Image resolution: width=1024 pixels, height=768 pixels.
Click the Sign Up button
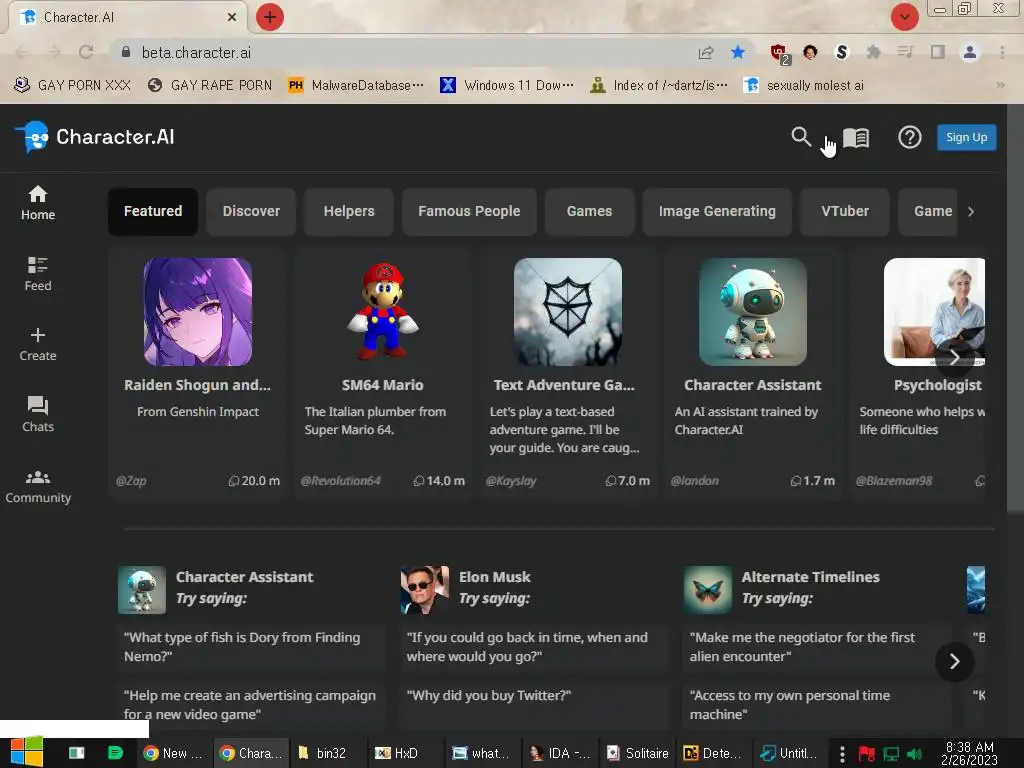click(967, 137)
